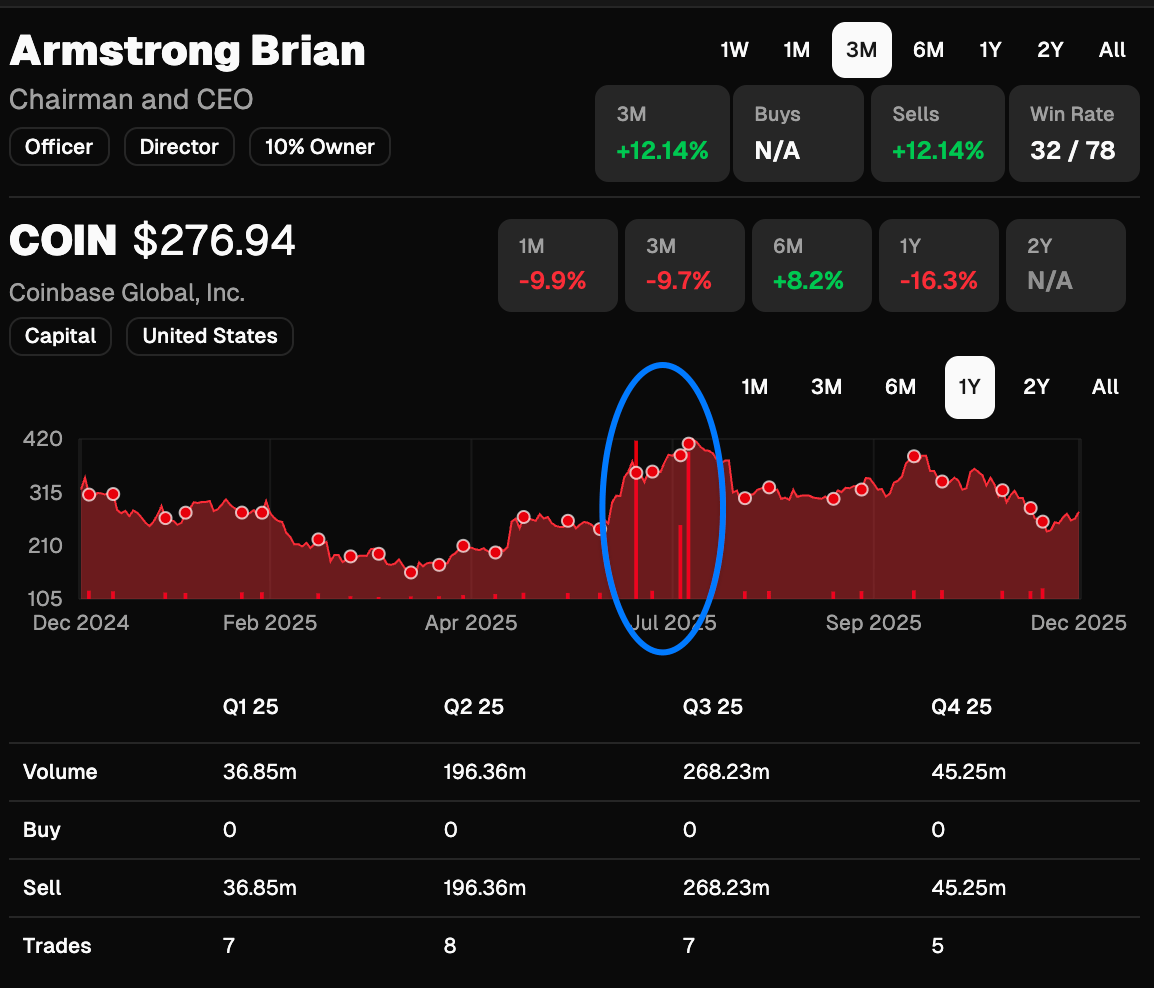The width and height of the screenshot is (1154, 988).
Task: Click the Director role tag
Action: tap(179, 147)
